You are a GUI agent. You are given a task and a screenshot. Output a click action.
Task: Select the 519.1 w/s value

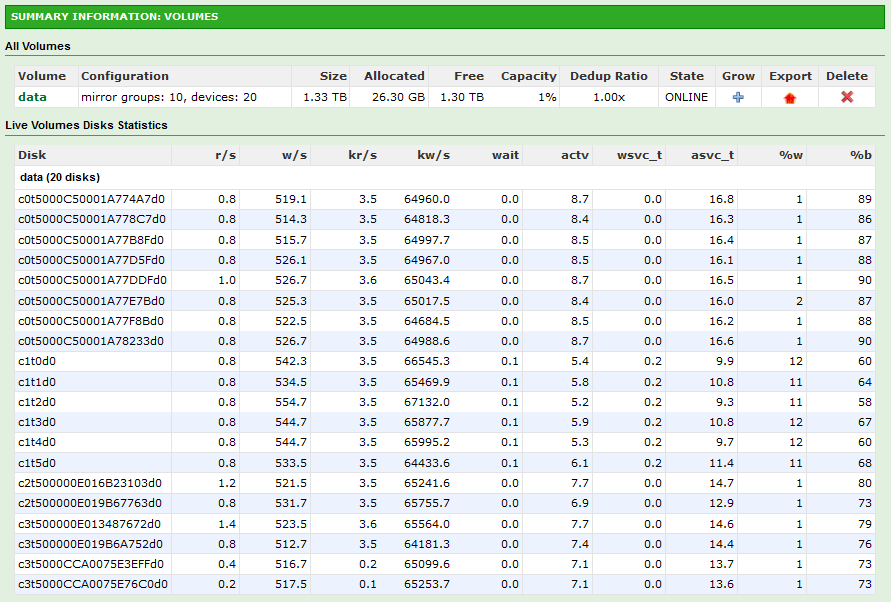tap(291, 200)
